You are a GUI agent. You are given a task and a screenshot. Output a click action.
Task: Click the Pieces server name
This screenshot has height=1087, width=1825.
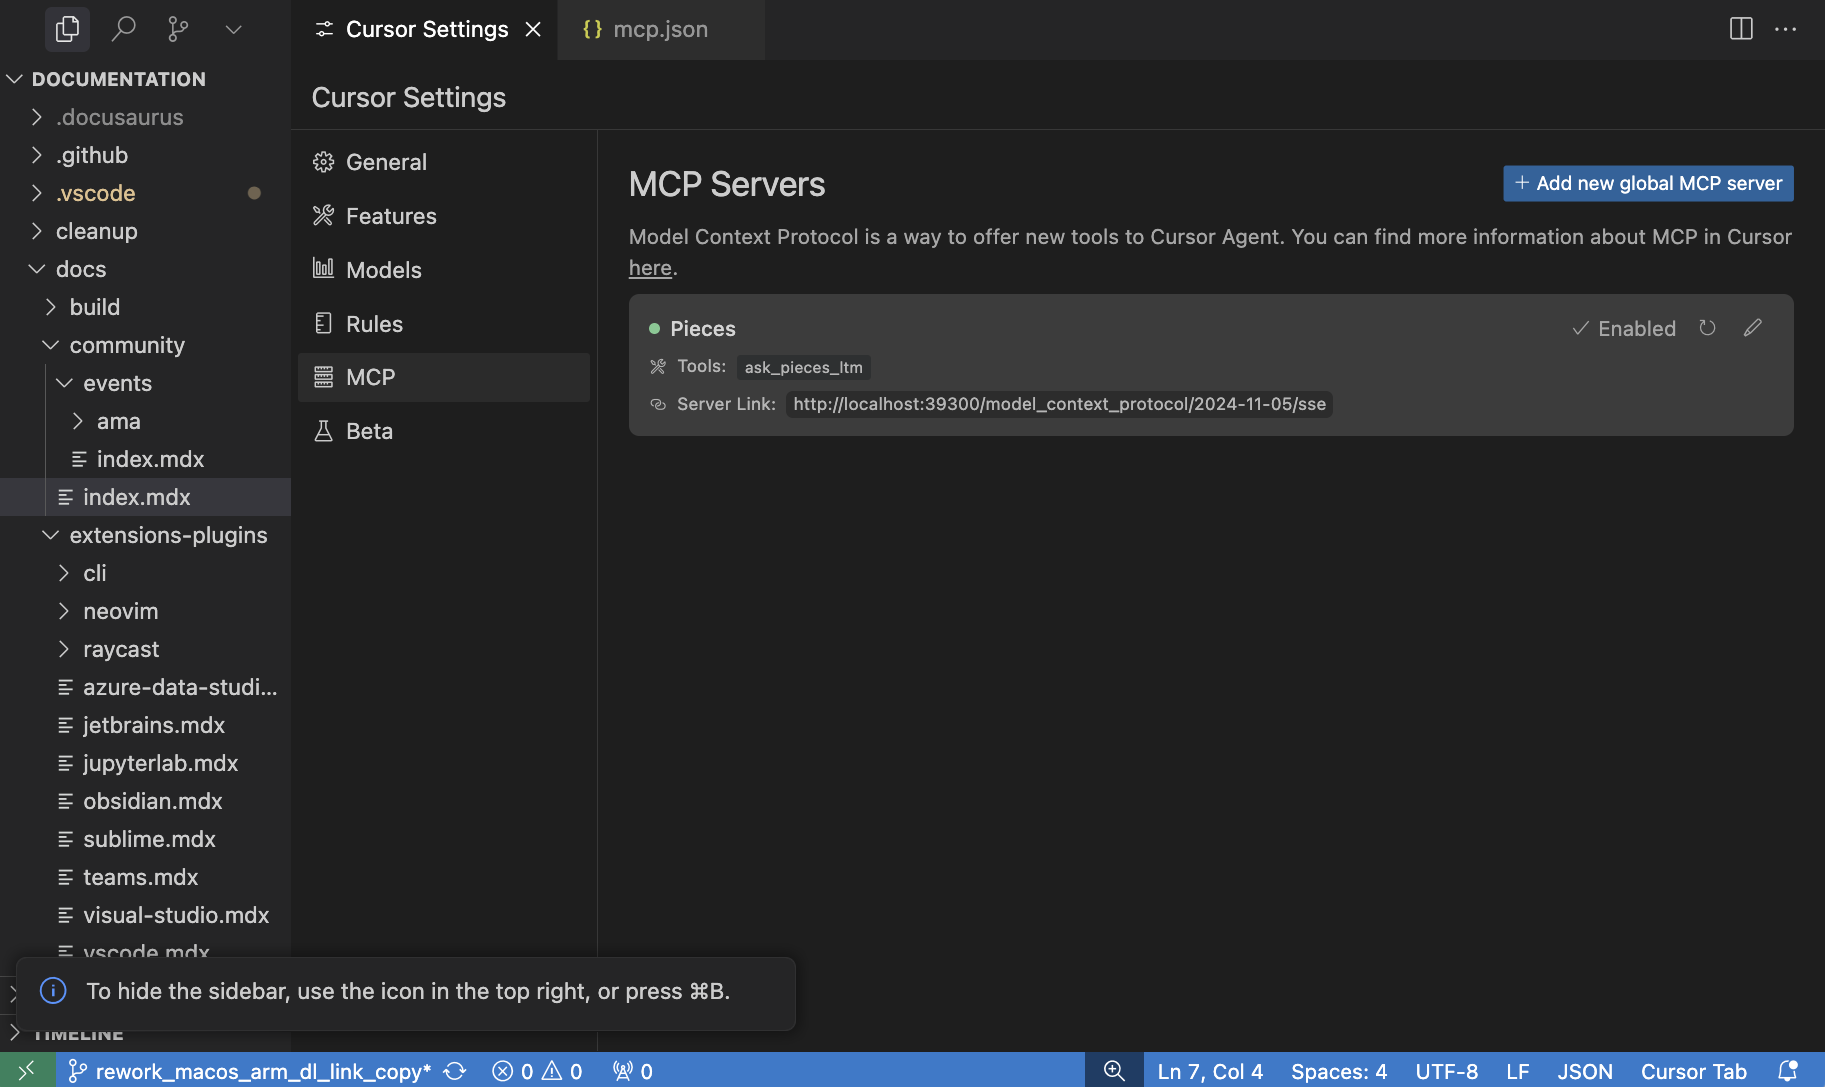pyautogui.click(x=703, y=328)
